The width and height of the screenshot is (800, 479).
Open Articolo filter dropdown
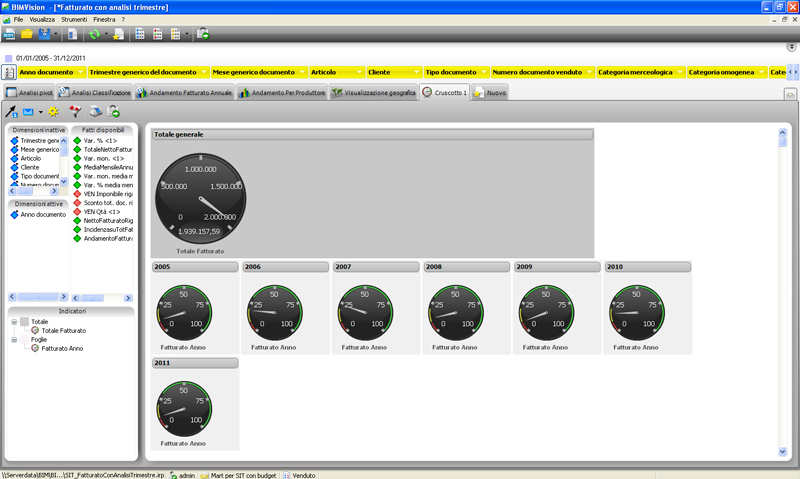359,72
